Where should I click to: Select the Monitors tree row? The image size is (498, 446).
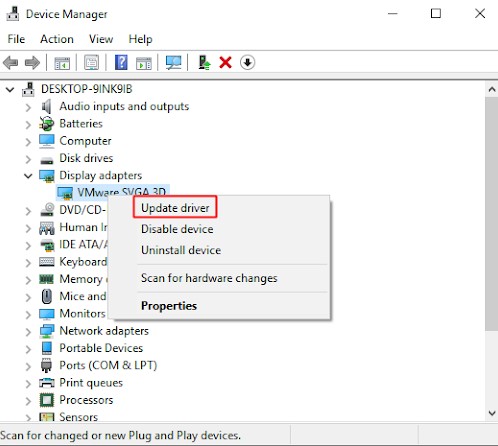[x=82, y=313]
